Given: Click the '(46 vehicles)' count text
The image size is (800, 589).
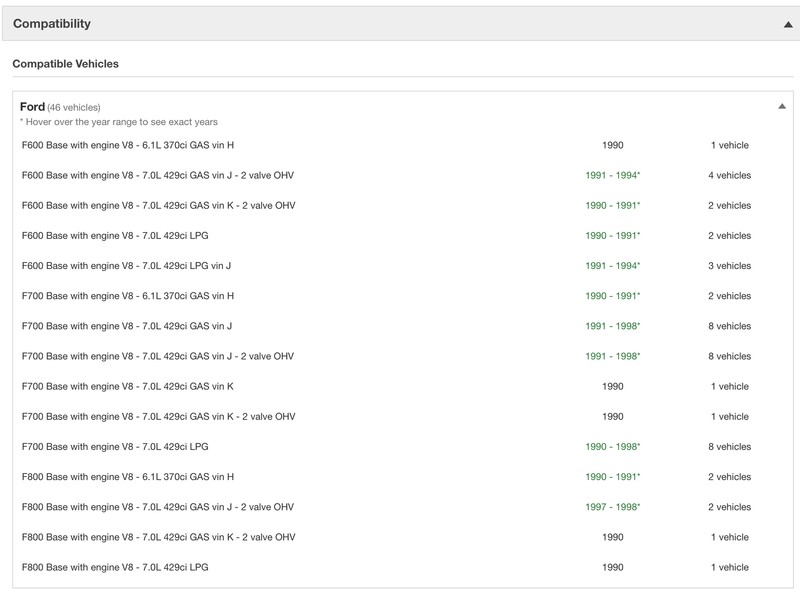Looking at the screenshot, I should (x=74, y=108).
